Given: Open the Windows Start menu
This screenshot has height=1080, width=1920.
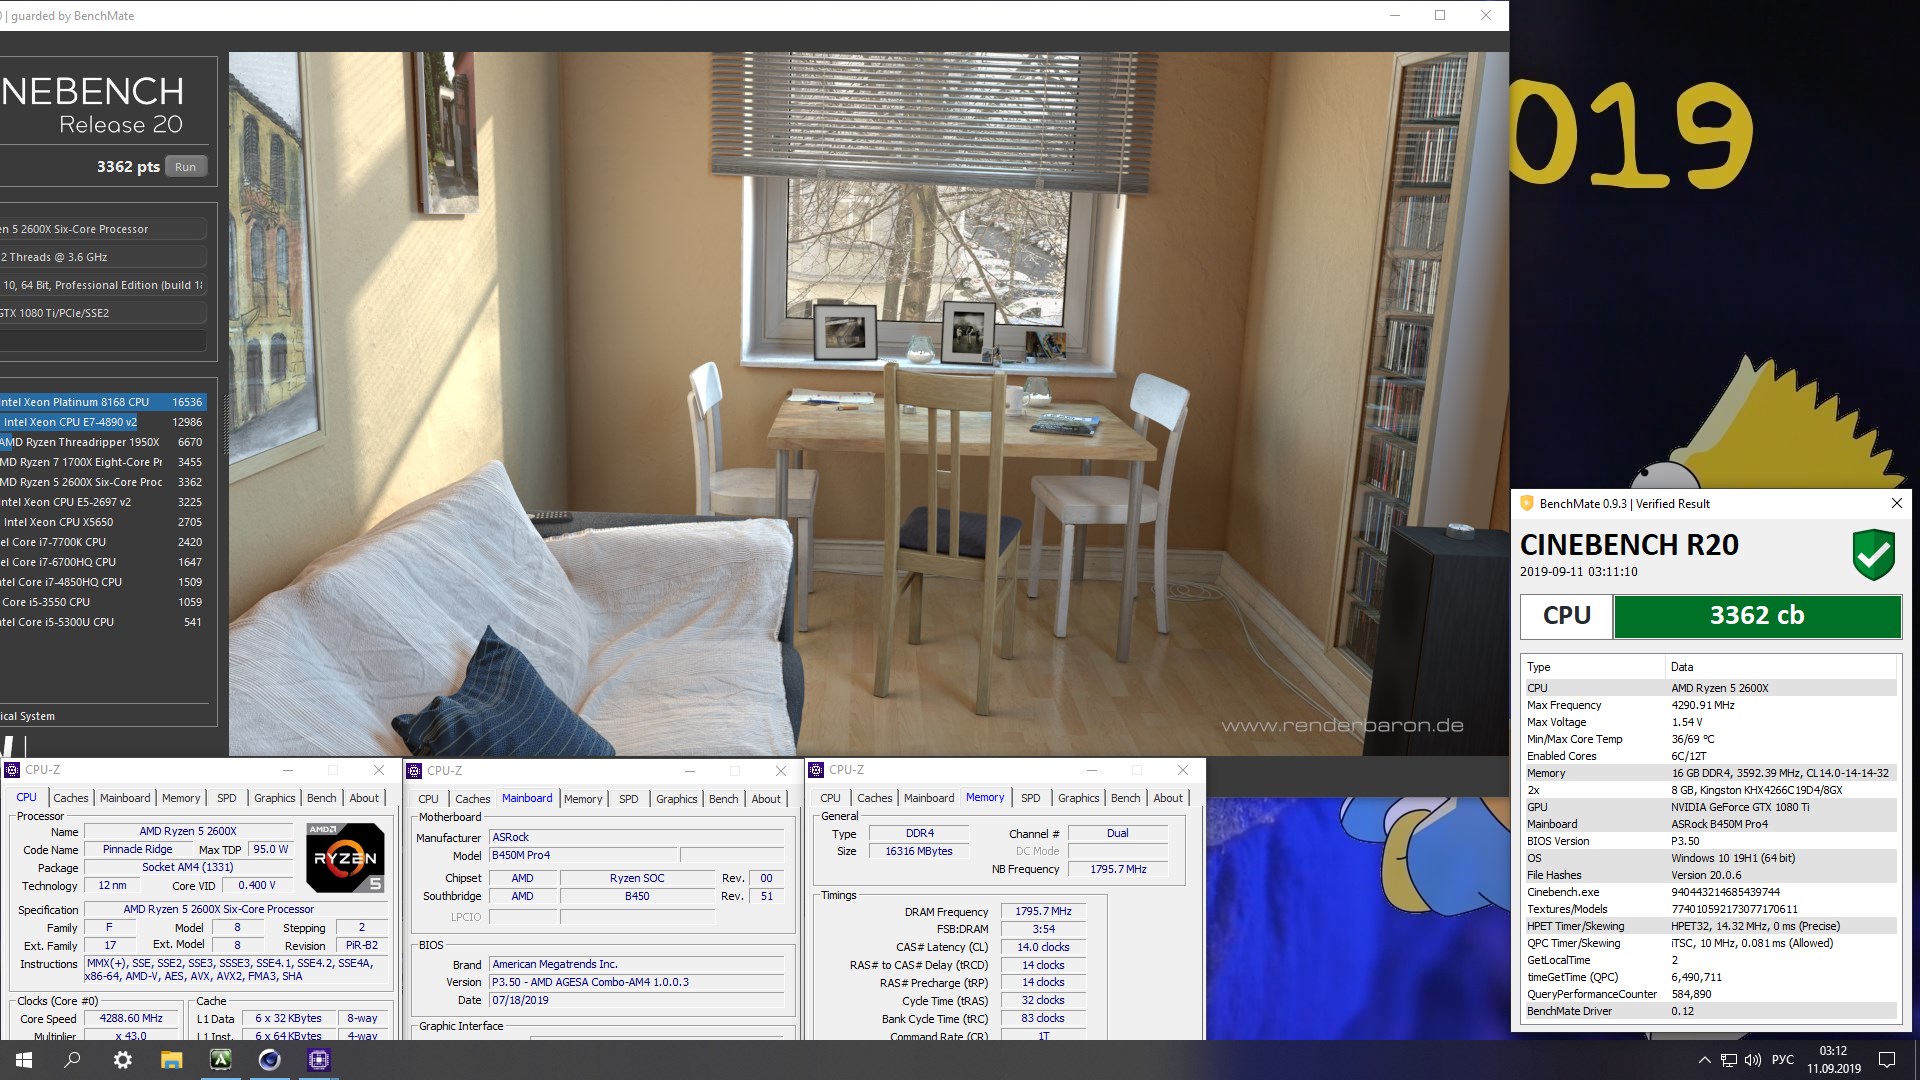Looking at the screenshot, I should tap(24, 1060).
